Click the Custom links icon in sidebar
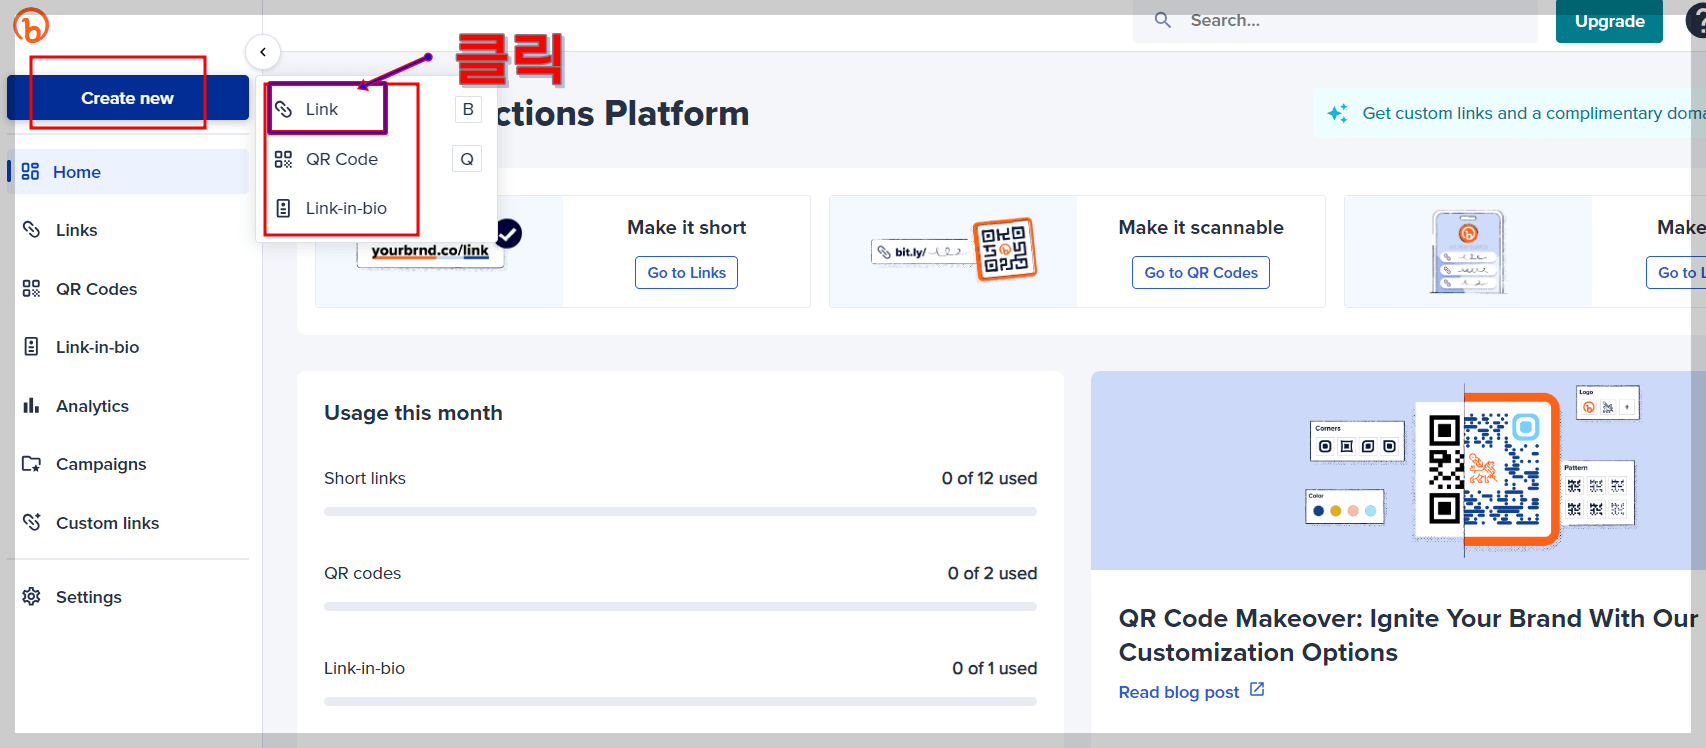This screenshot has width=1706, height=748. point(32,522)
